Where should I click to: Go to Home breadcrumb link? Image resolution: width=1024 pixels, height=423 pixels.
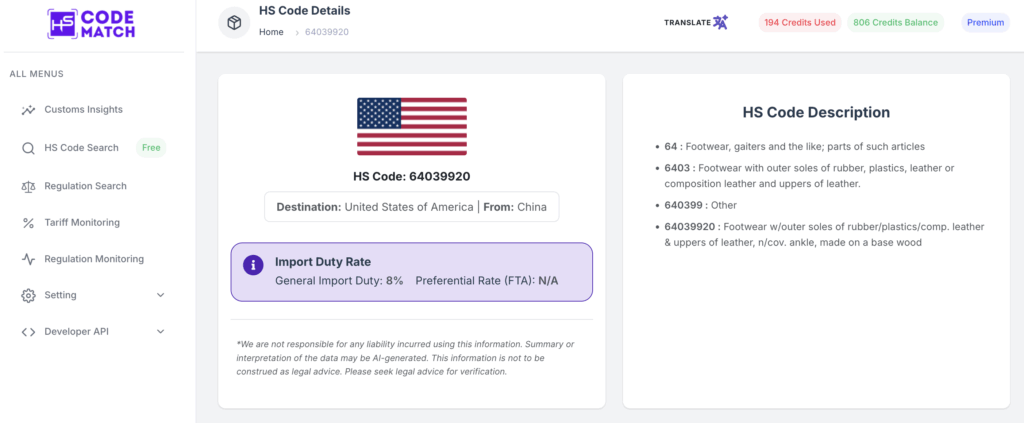coord(271,32)
